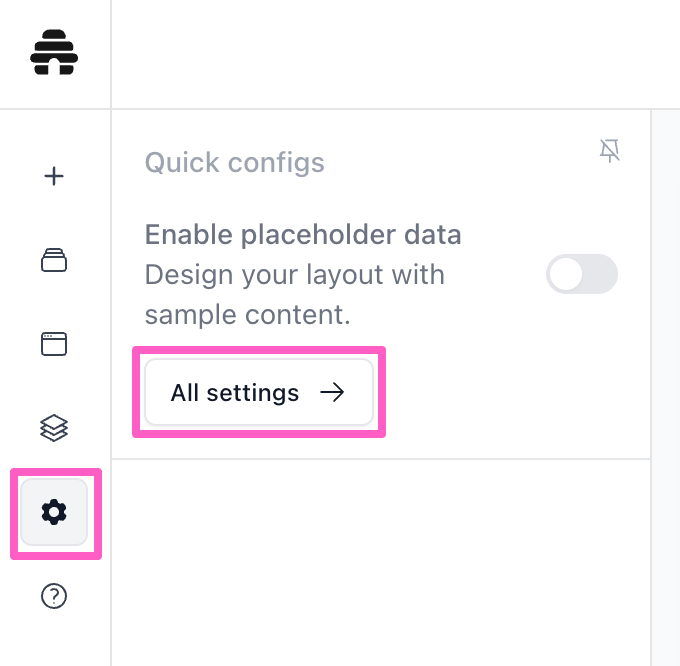The height and width of the screenshot is (666, 680).
Task: Open the layers icon in sidebar
Action: click(x=54, y=428)
